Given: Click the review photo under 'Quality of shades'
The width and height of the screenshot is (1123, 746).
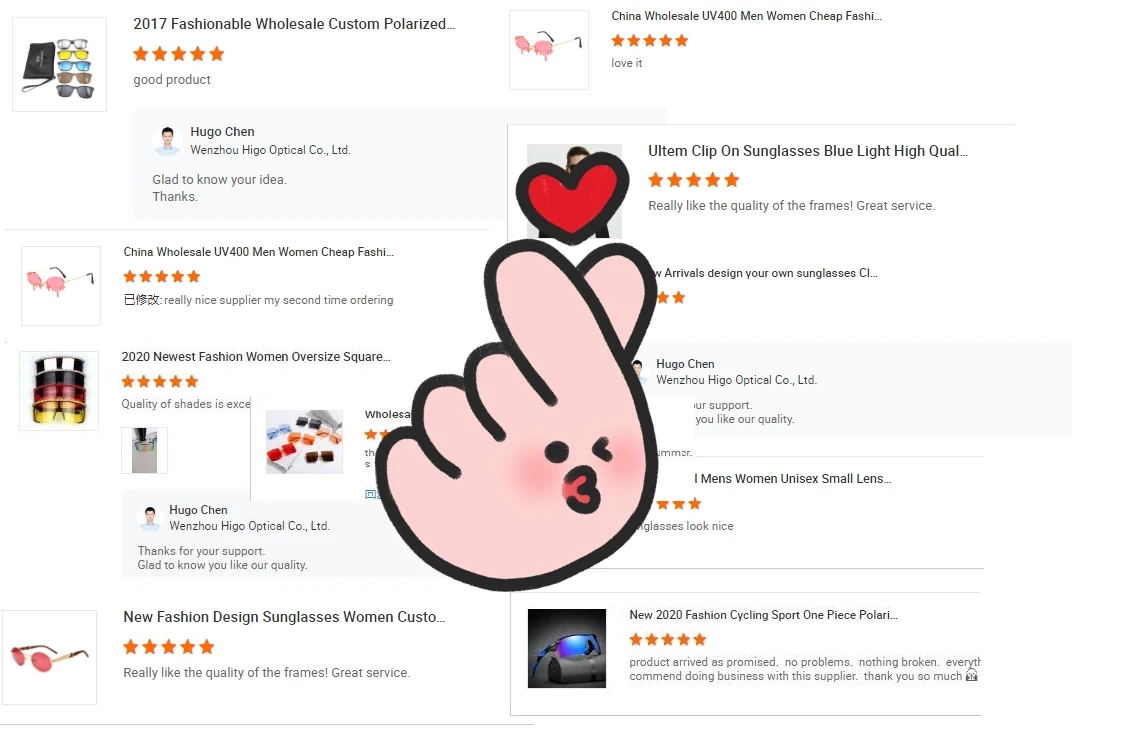Looking at the screenshot, I should click(144, 450).
